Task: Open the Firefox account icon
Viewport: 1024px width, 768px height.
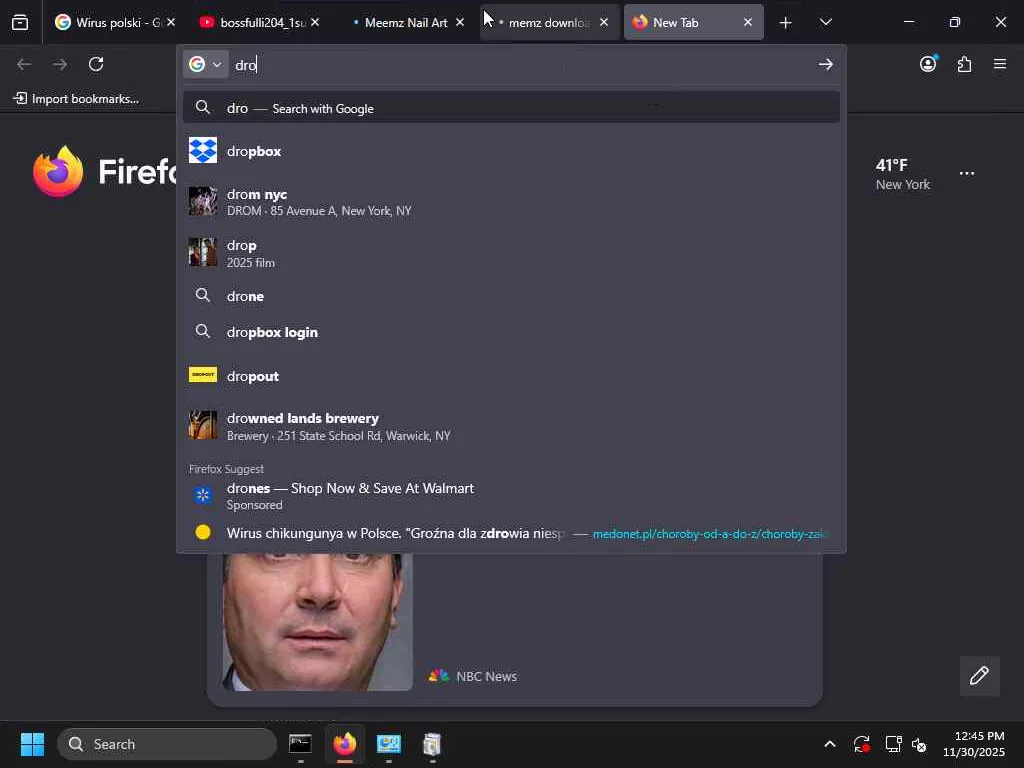Action: click(x=928, y=64)
